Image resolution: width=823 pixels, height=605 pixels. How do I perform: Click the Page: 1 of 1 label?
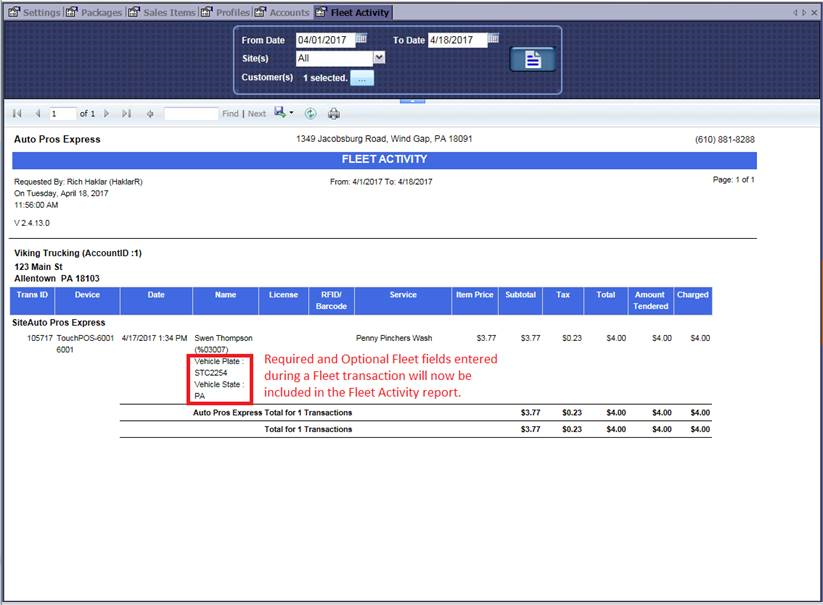click(x=734, y=179)
